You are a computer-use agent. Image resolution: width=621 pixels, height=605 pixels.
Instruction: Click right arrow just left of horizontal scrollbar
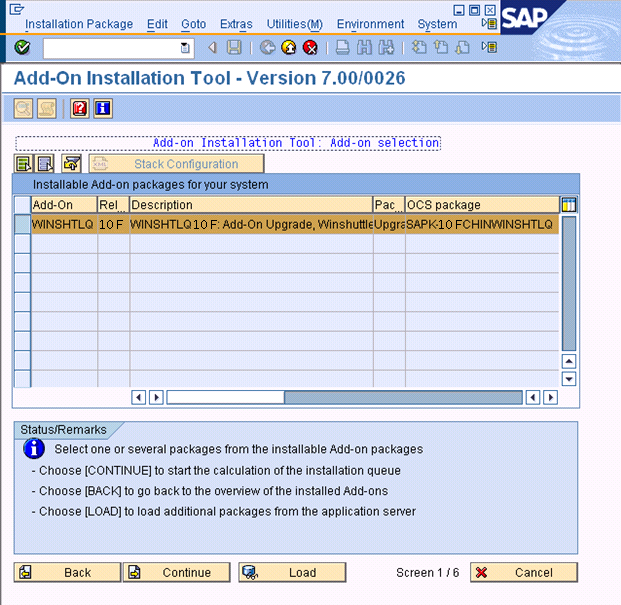pos(156,397)
